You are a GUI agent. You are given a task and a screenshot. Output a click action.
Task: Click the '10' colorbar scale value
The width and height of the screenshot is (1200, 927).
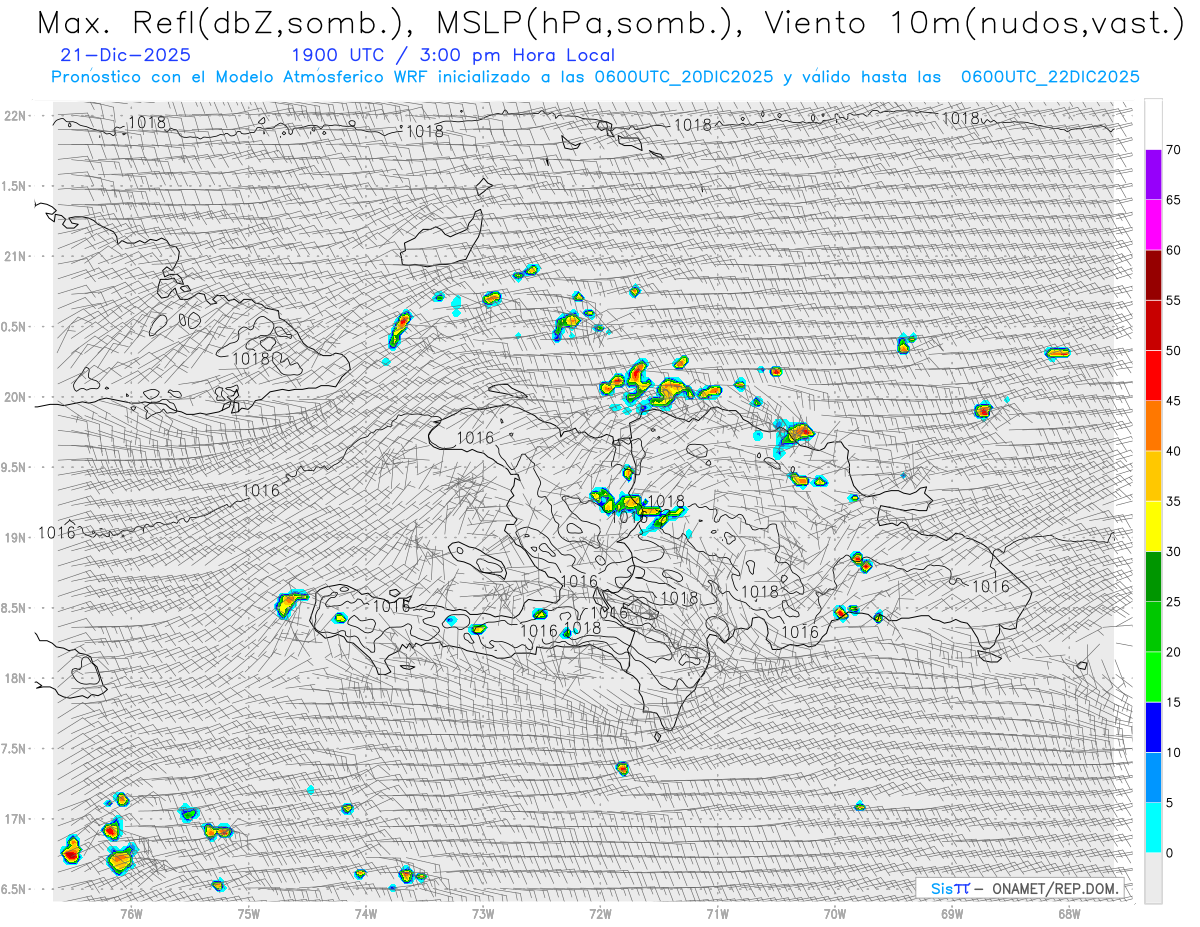pyautogui.click(x=1173, y=752)
